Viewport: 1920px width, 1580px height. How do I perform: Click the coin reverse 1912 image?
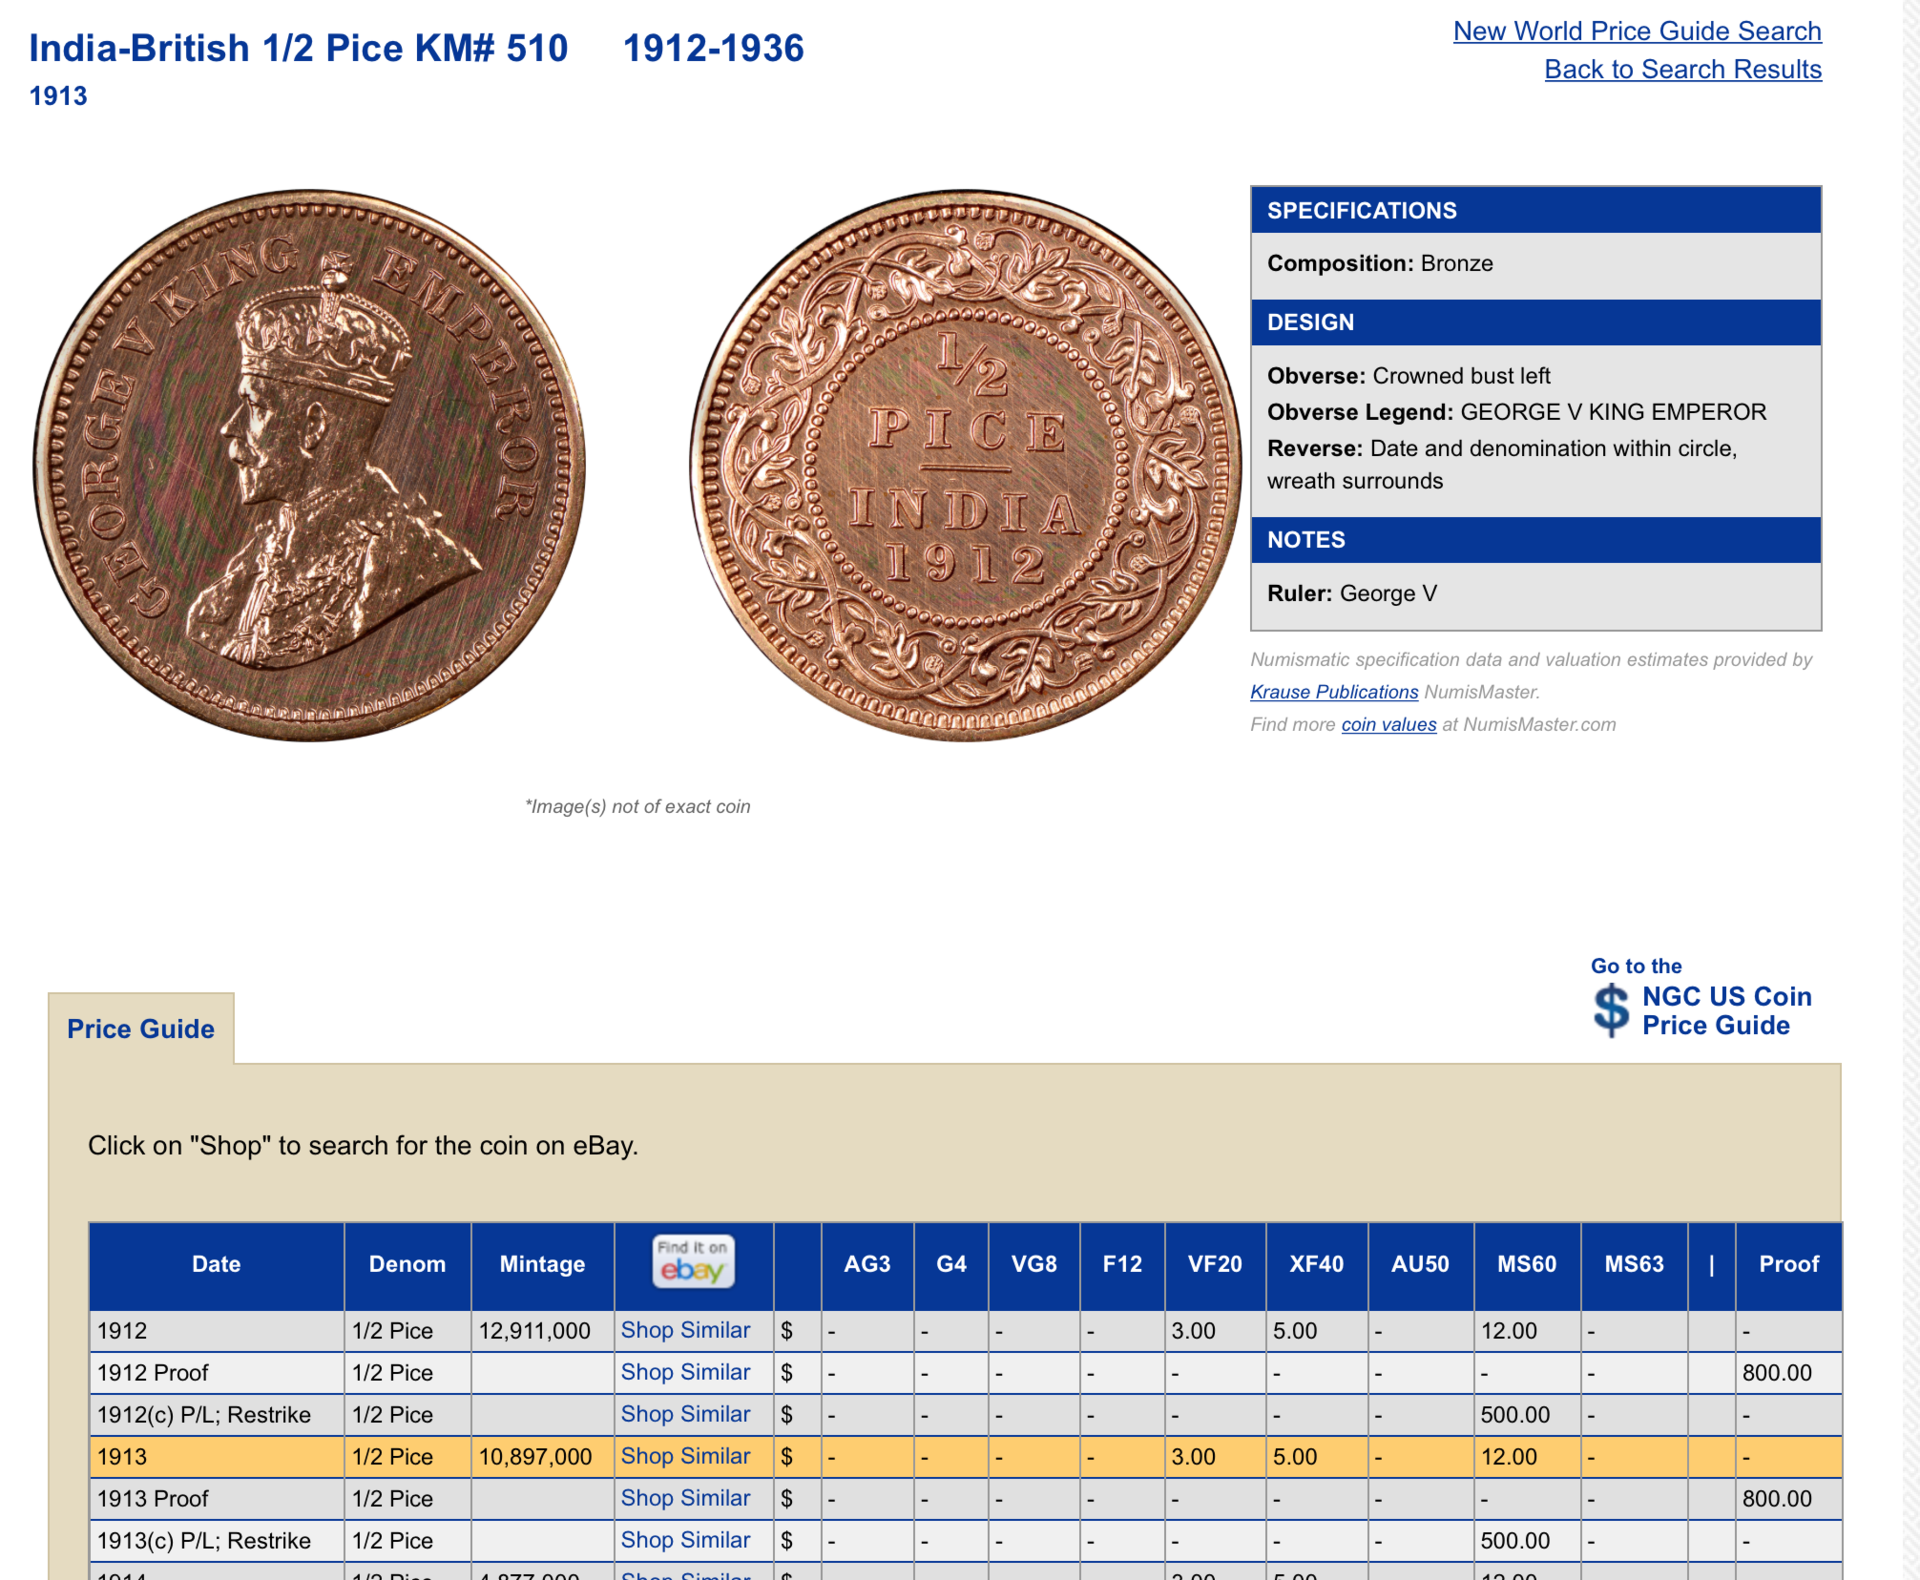965,466
